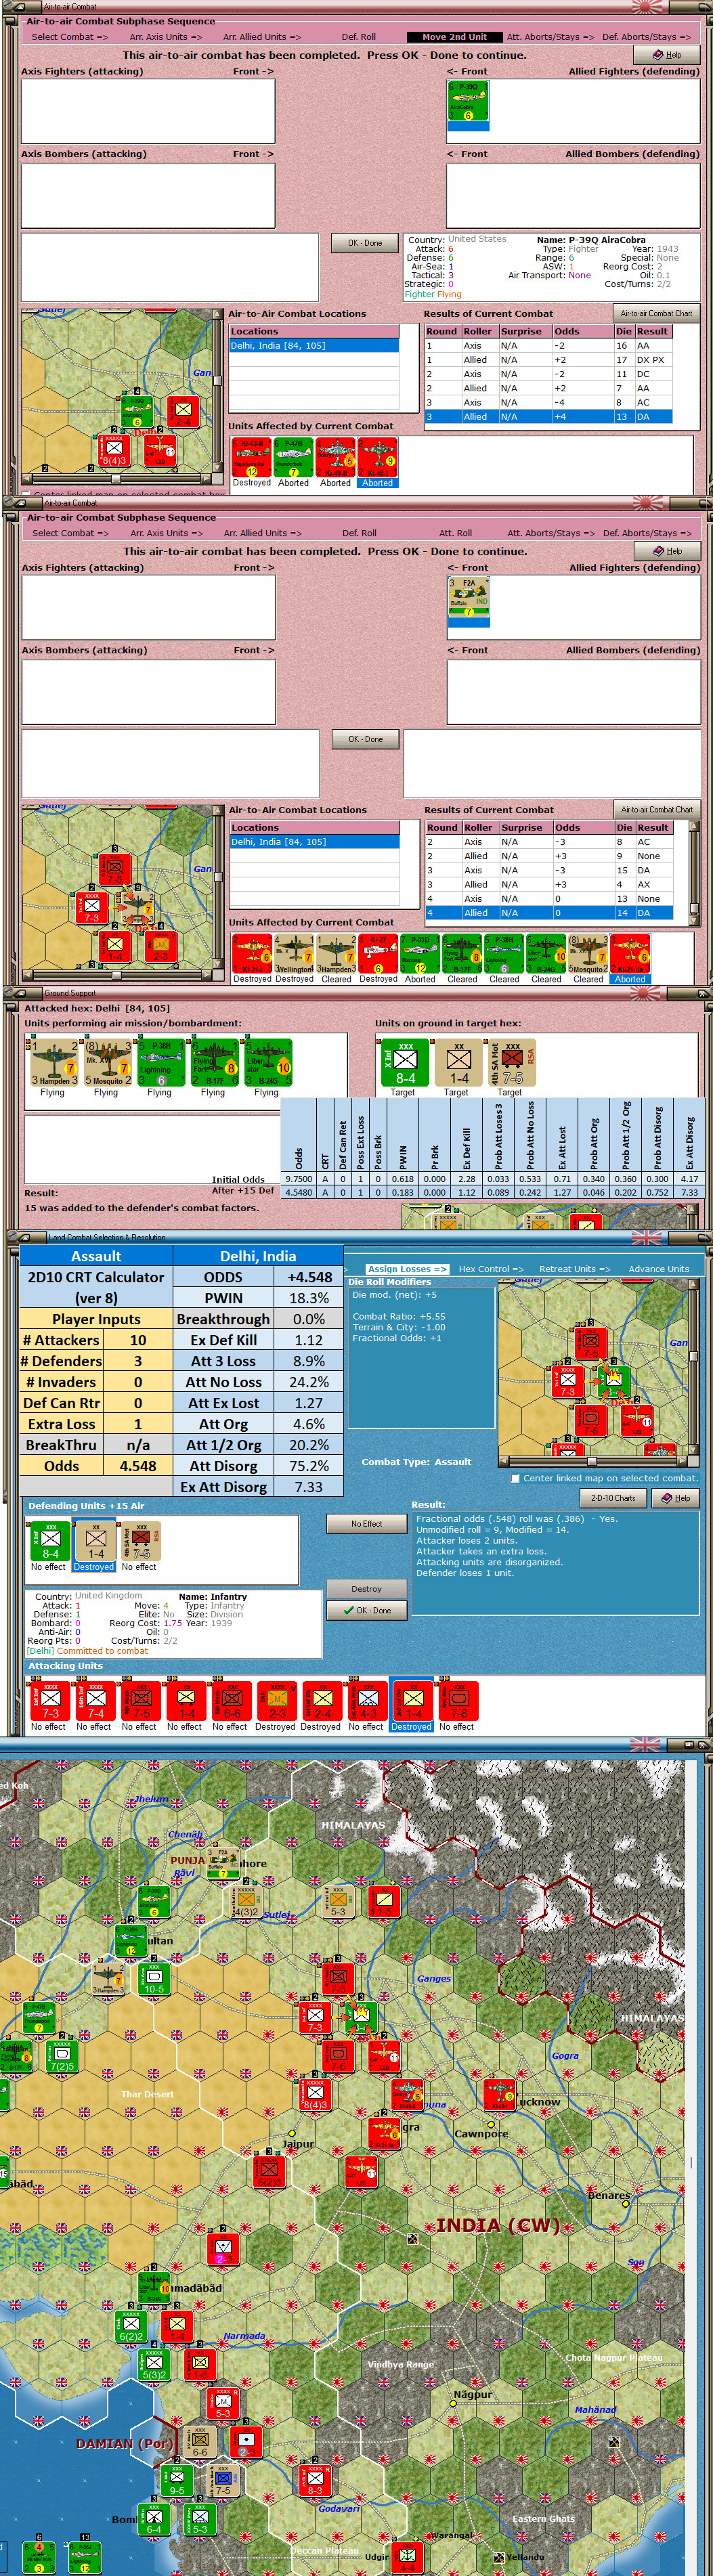Click the 6-4 unit near Bombay
Viewport: 713px width, 2576px height.
tap(153, 2520)
